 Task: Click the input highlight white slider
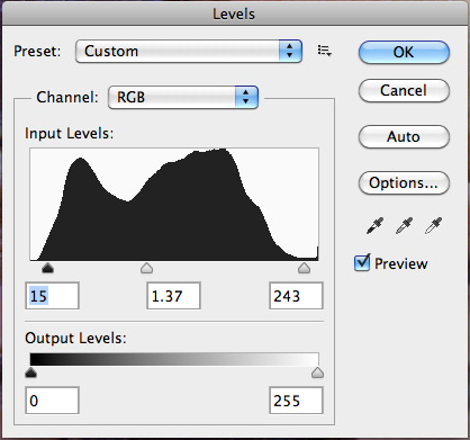click(304, 268)
